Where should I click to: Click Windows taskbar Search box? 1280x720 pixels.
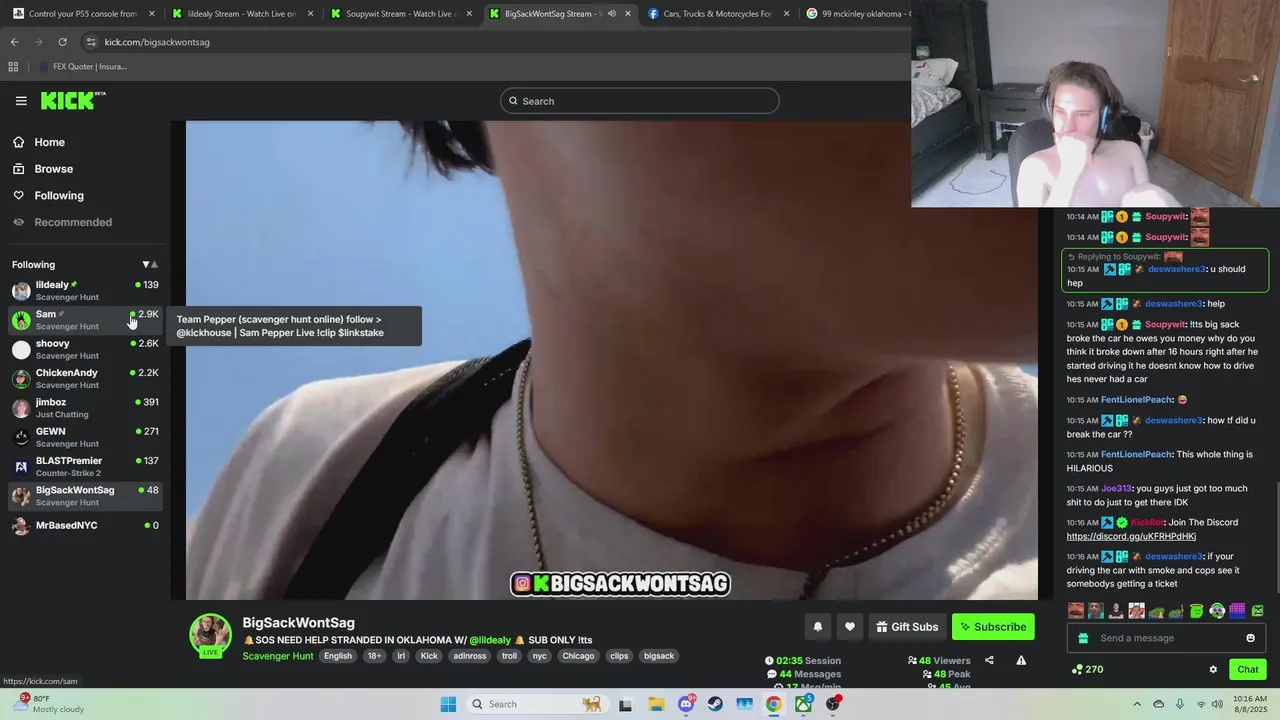(x=536, y=704)
